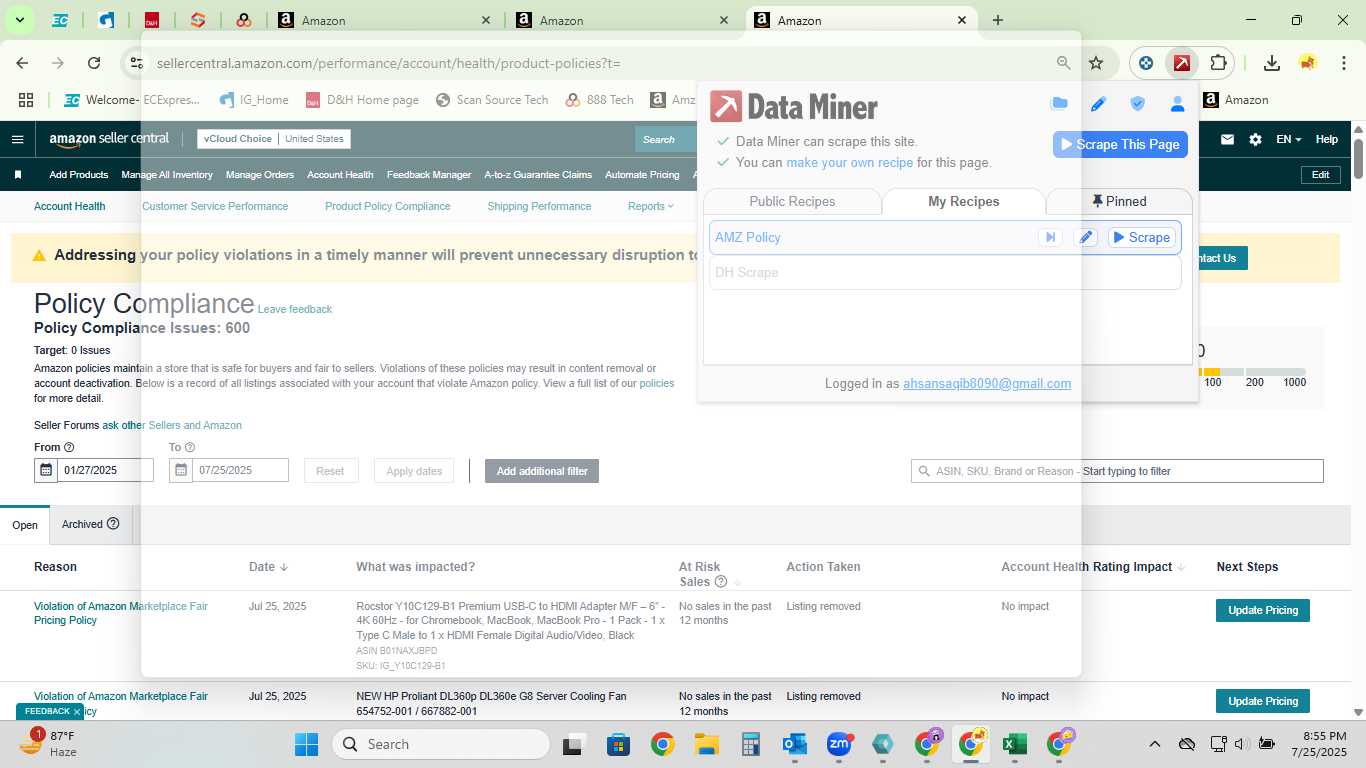Click Update Pricing for HP Proliant fan row
Viewport: 1366px width, 768px height.
1262,701
